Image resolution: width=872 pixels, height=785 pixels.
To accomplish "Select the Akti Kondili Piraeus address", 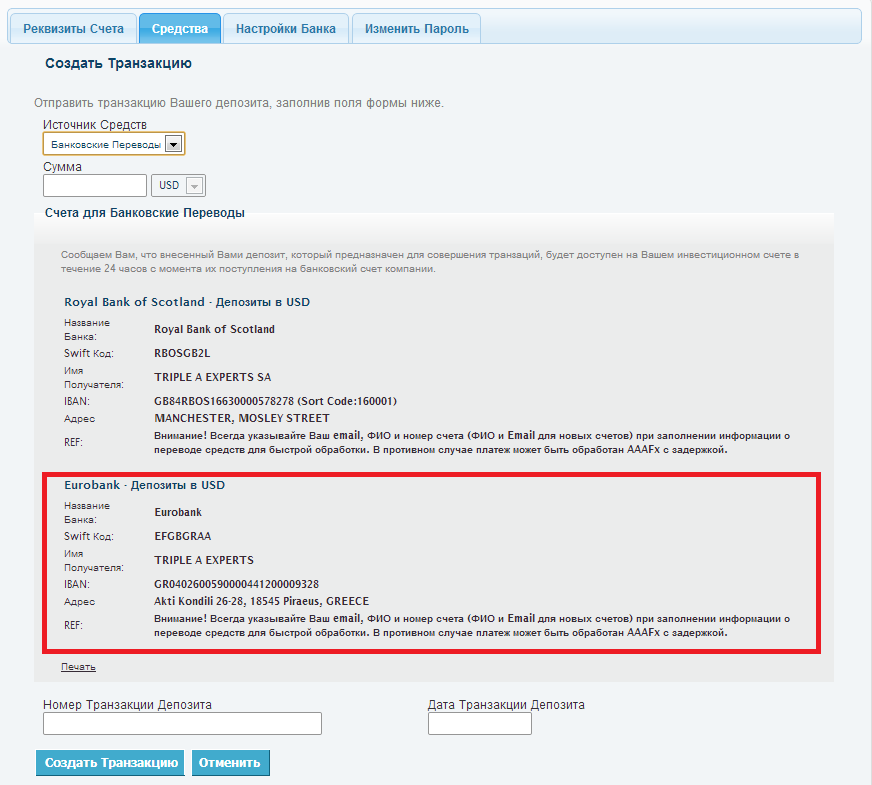I will pos(261,601).
